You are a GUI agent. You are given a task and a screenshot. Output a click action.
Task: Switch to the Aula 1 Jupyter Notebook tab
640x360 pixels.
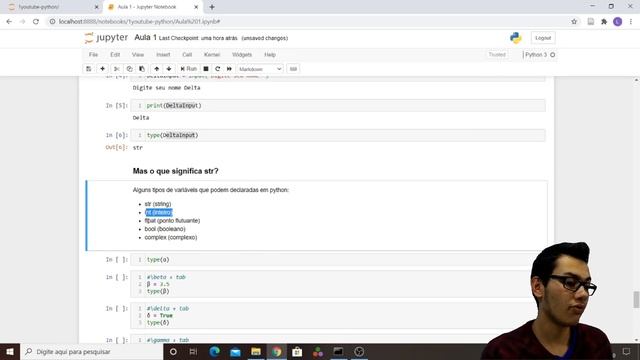coord(153,7)
